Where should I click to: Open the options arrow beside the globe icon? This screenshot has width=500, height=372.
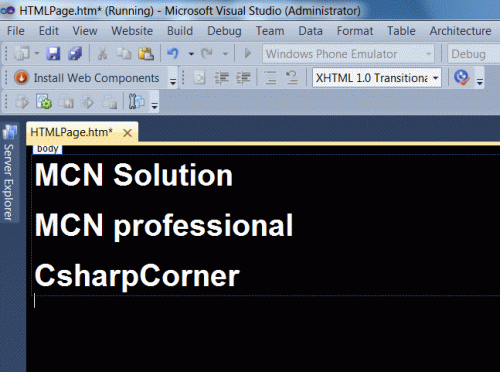(480, 81)
